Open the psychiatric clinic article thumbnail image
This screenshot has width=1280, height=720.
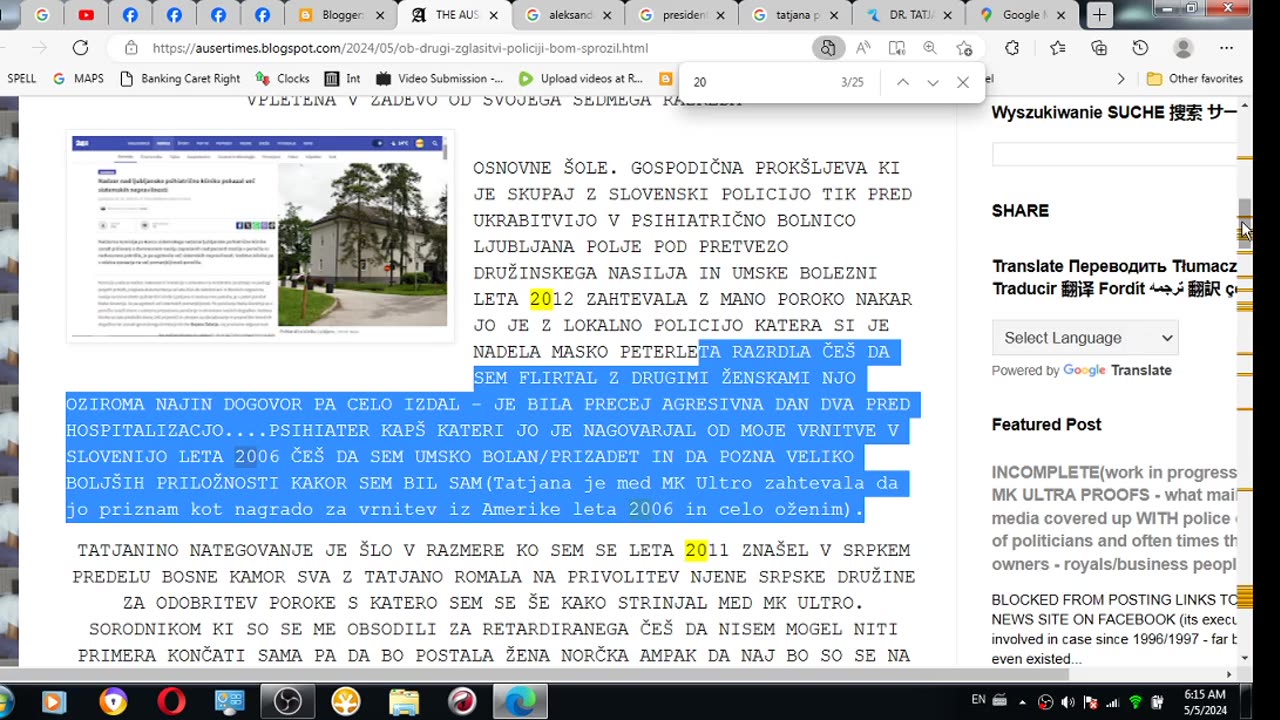pyautogui.click(x=260, y=236)
